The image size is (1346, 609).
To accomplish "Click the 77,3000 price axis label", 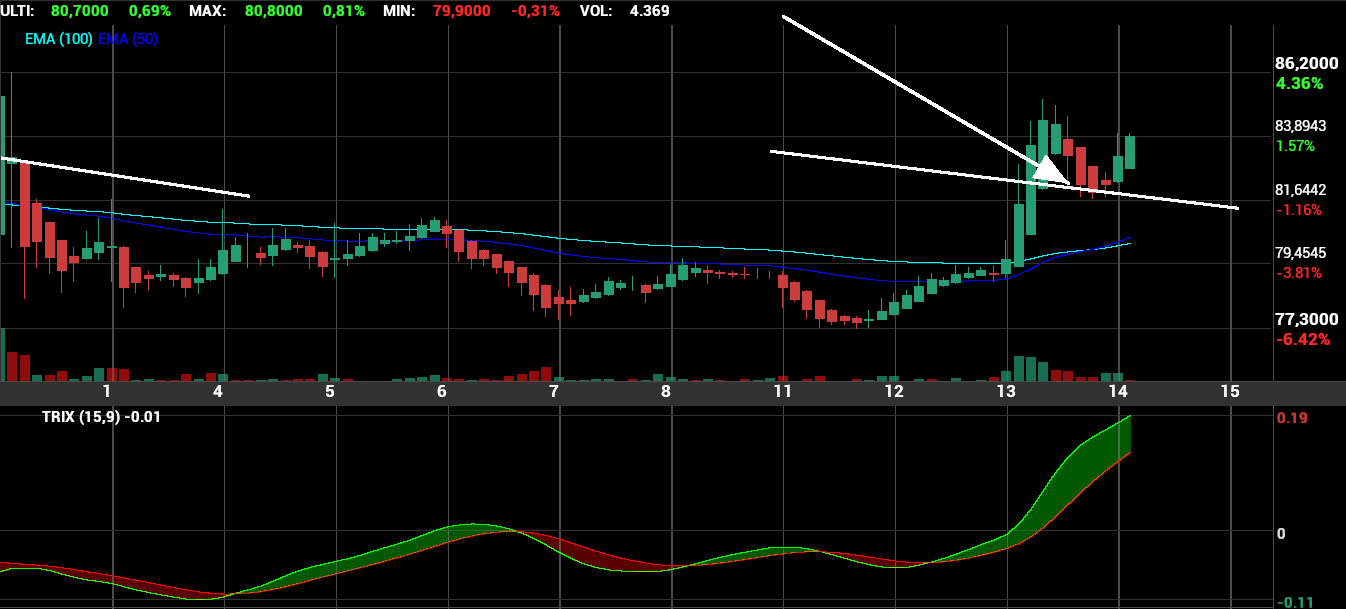I will (1306, 319).
